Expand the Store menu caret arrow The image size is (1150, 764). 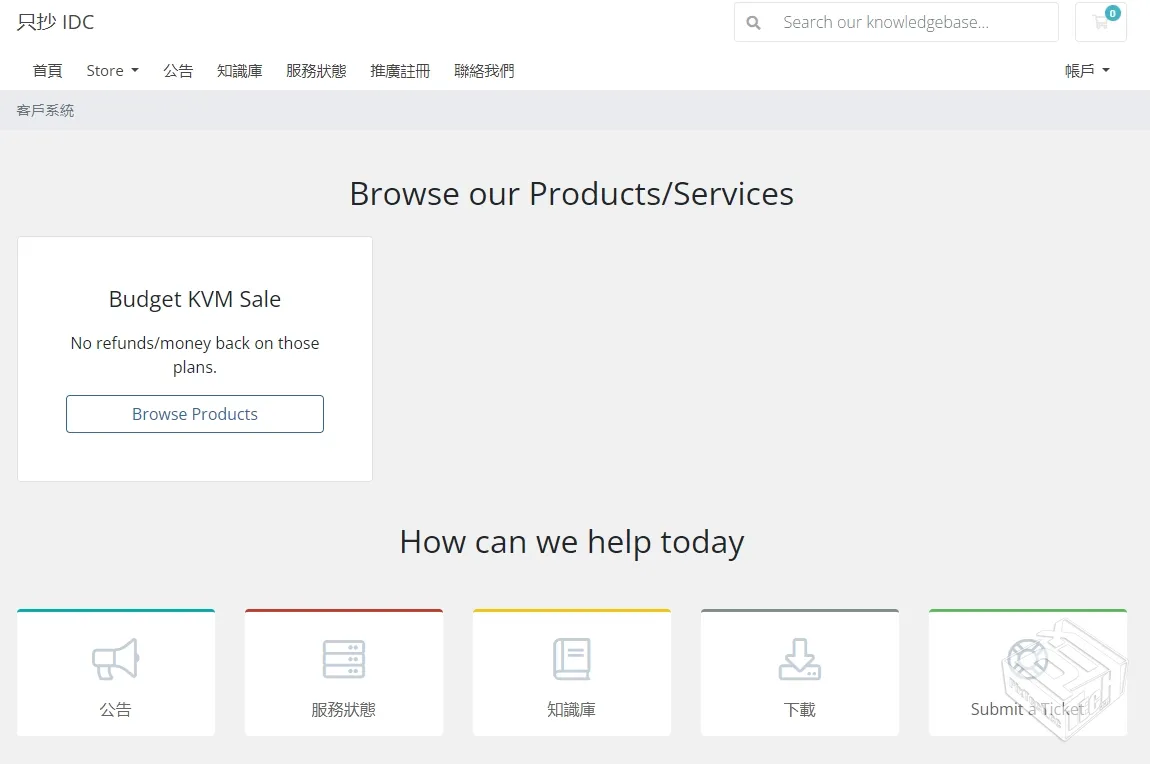(x=136, y=70)
